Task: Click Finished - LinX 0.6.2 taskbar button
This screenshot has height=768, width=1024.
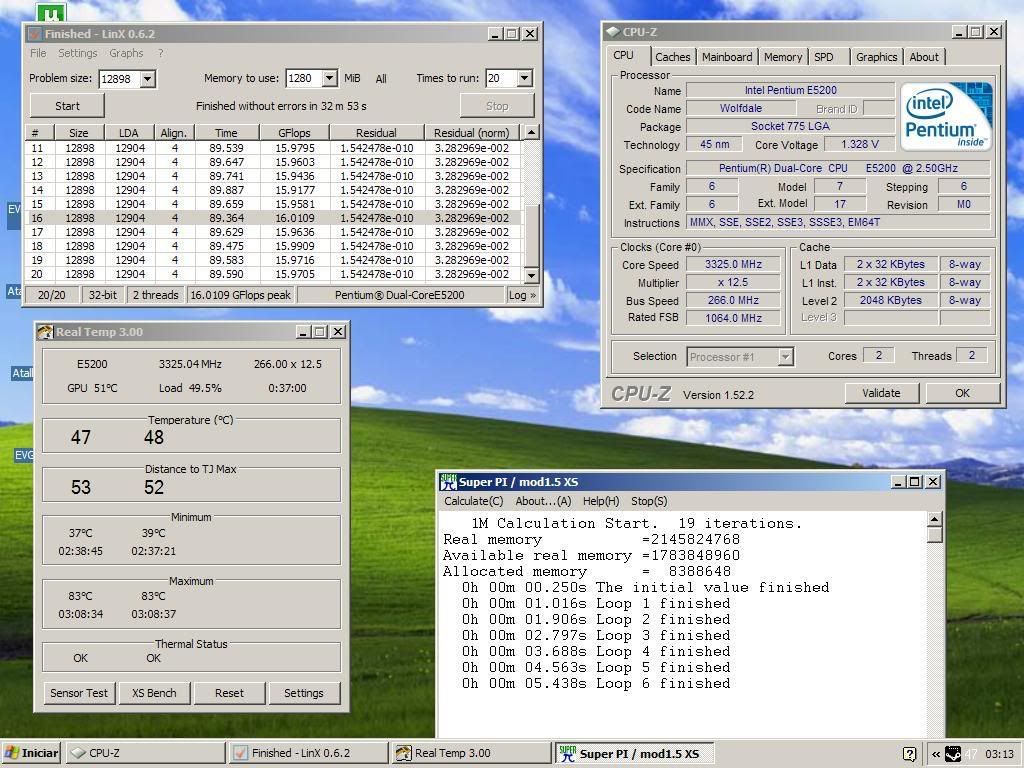Action: (x=308, y=753)
